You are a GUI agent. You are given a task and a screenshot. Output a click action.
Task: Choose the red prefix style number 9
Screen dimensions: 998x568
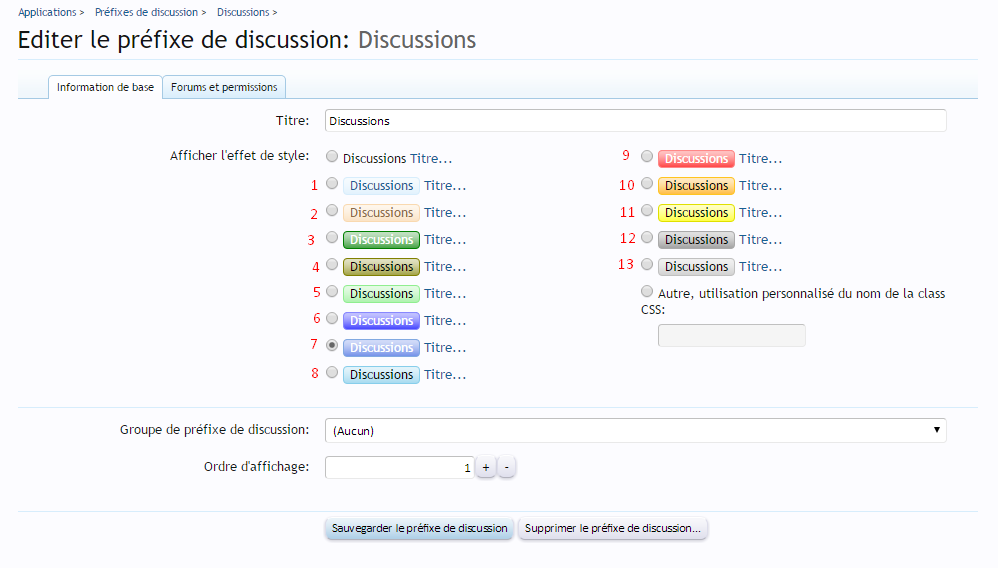647,157
